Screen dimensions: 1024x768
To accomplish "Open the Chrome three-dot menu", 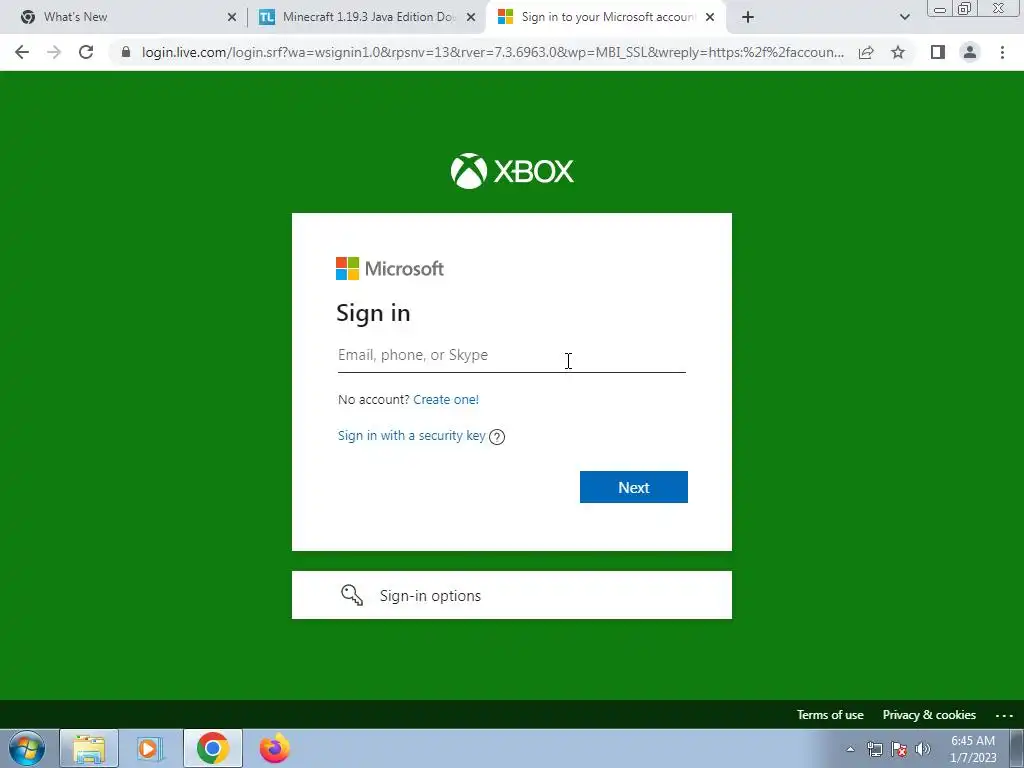I will click(x=1002, y=52).
